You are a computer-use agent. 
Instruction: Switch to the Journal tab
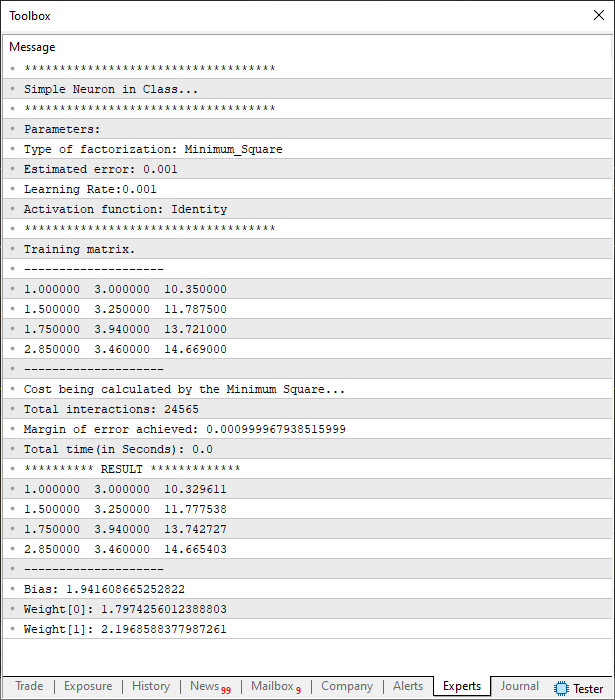tap(520, 686)
